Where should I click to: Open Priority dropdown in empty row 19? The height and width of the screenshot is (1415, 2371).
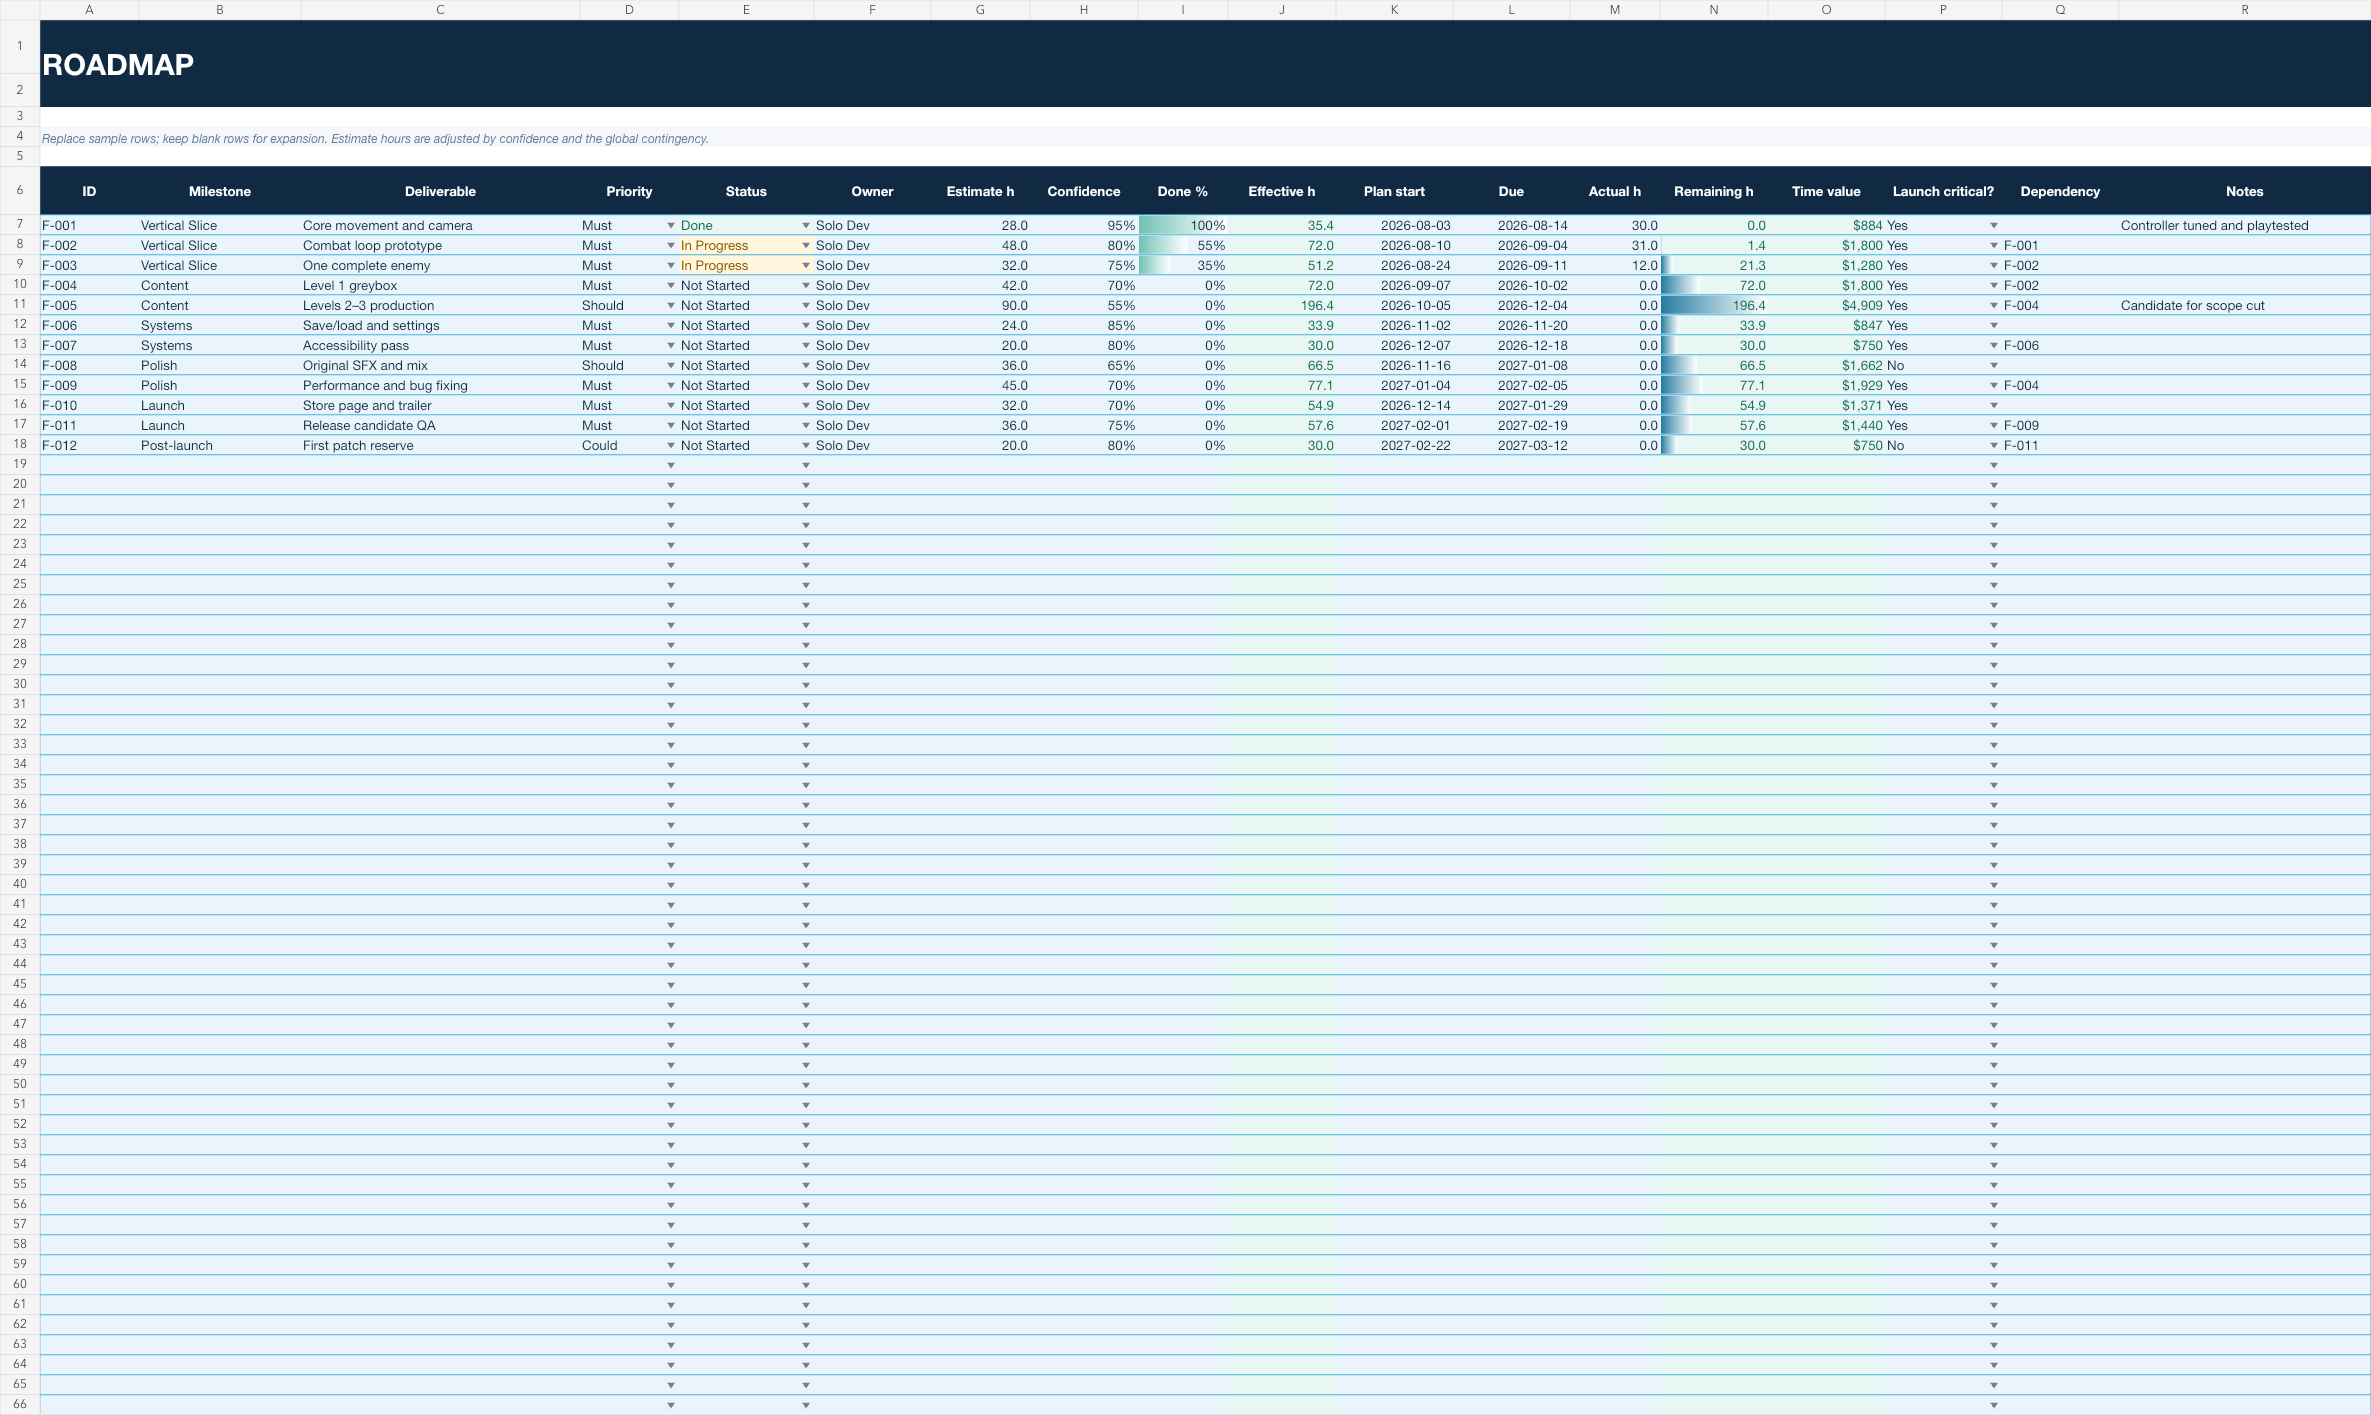click(671, 466)
